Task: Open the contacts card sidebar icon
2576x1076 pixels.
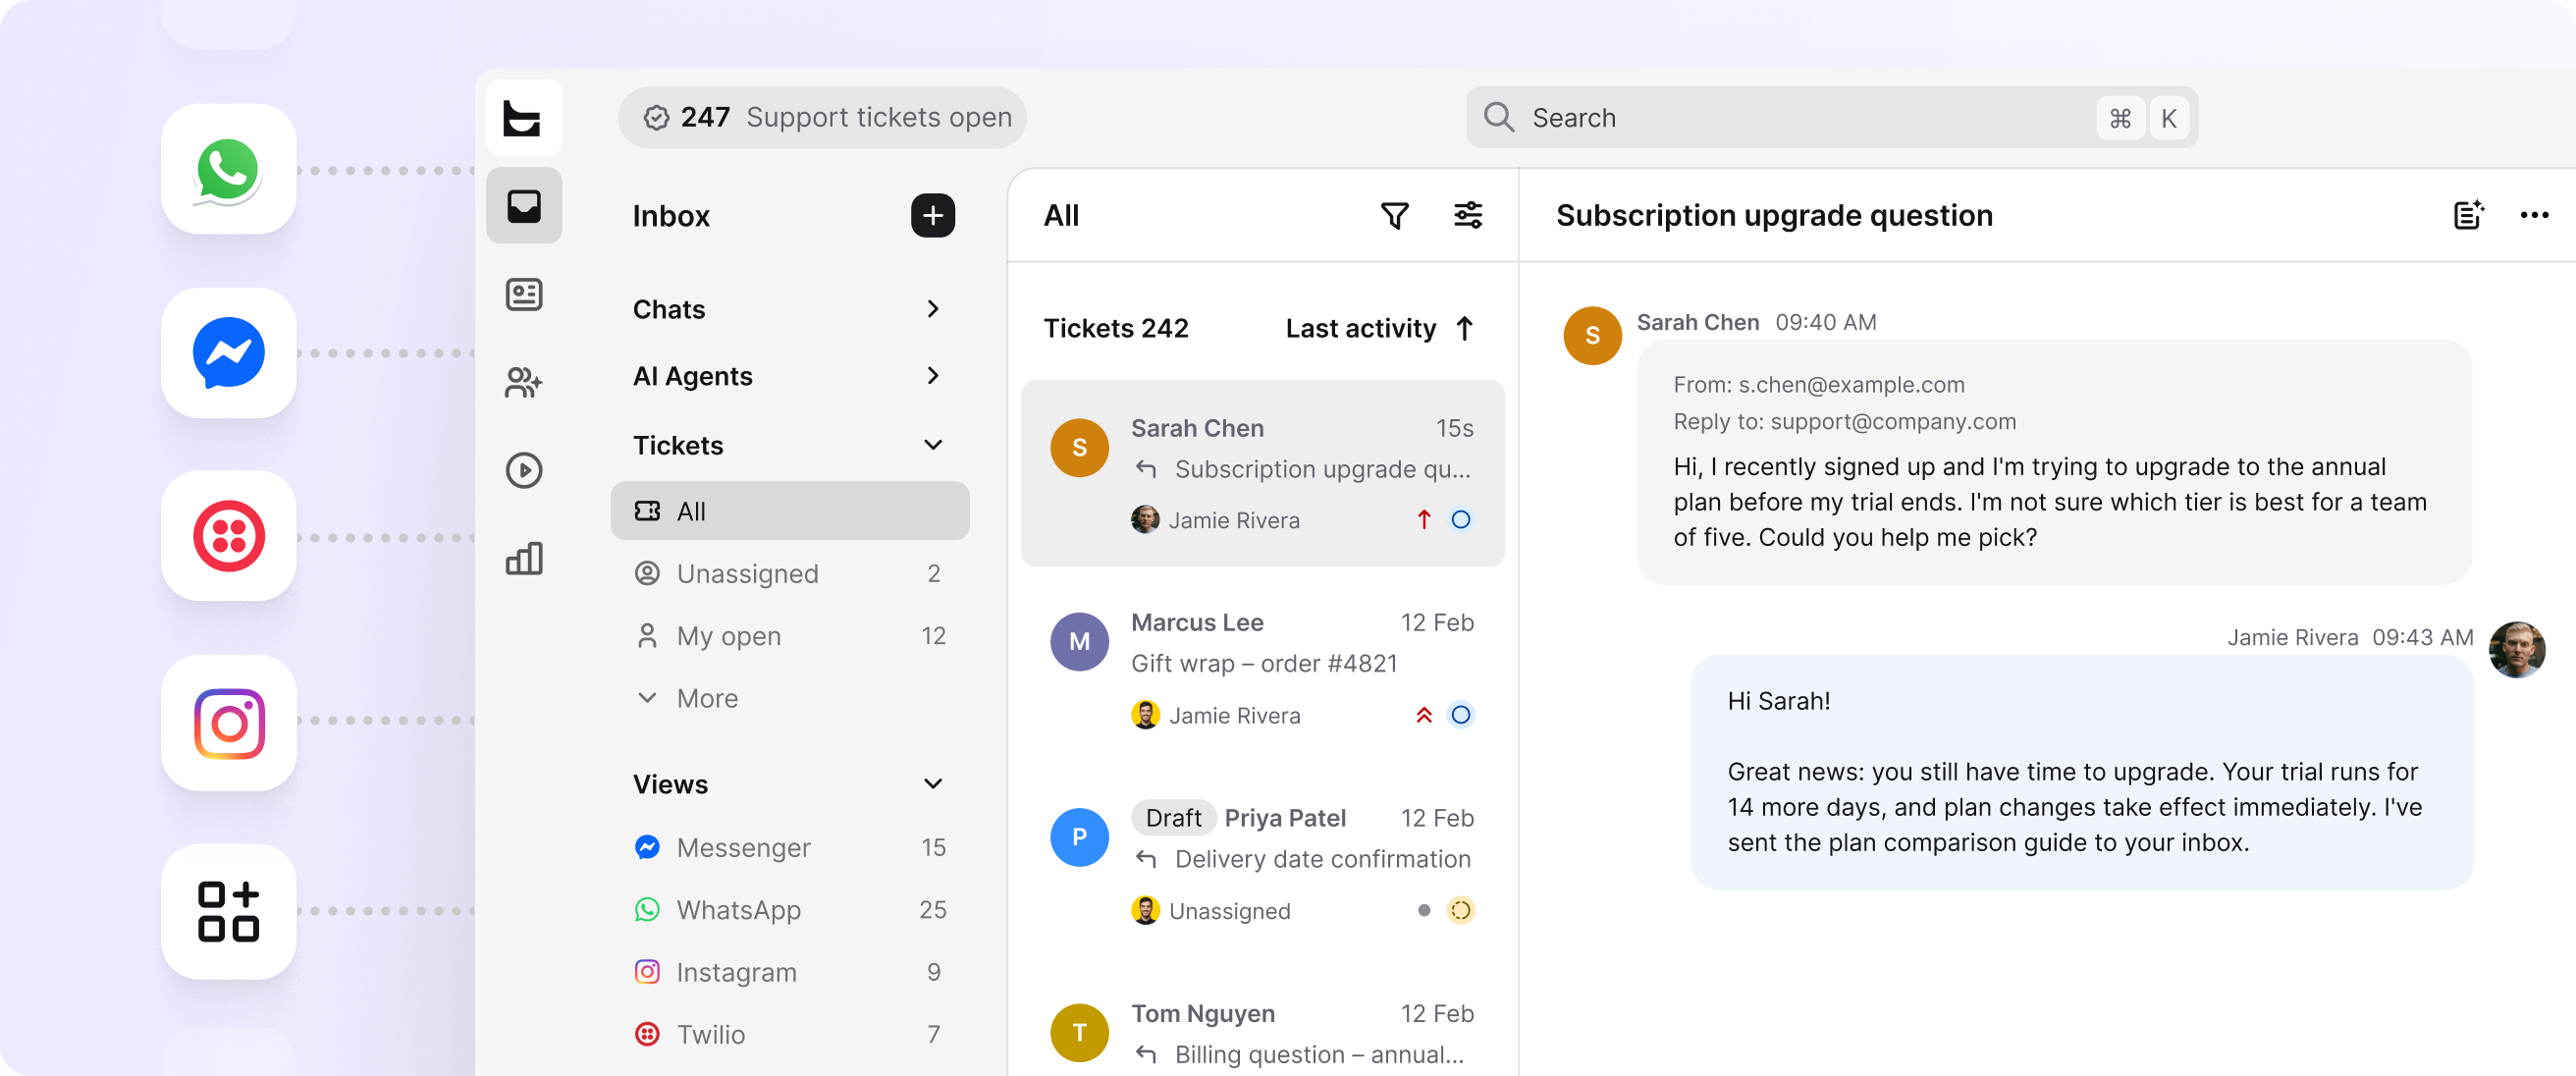Action: click(x=523, y=294)
